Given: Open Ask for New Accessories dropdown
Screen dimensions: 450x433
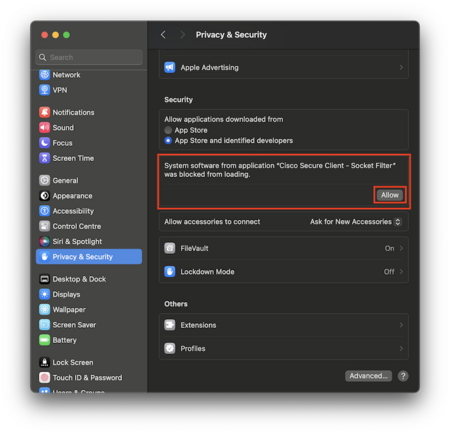Looking at the screenshot, I should [356, 222].
